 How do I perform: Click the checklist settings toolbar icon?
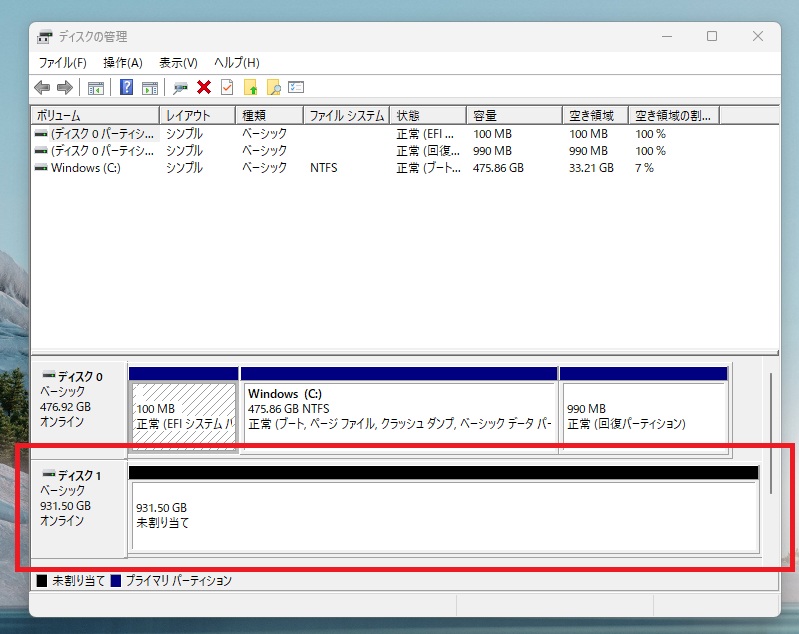[x=296, y=87]
